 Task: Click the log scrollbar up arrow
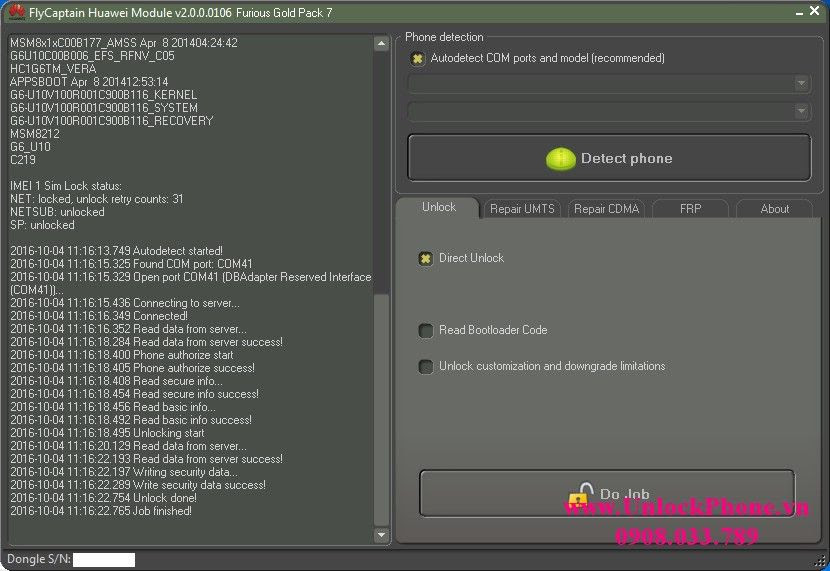click(381, 44)
